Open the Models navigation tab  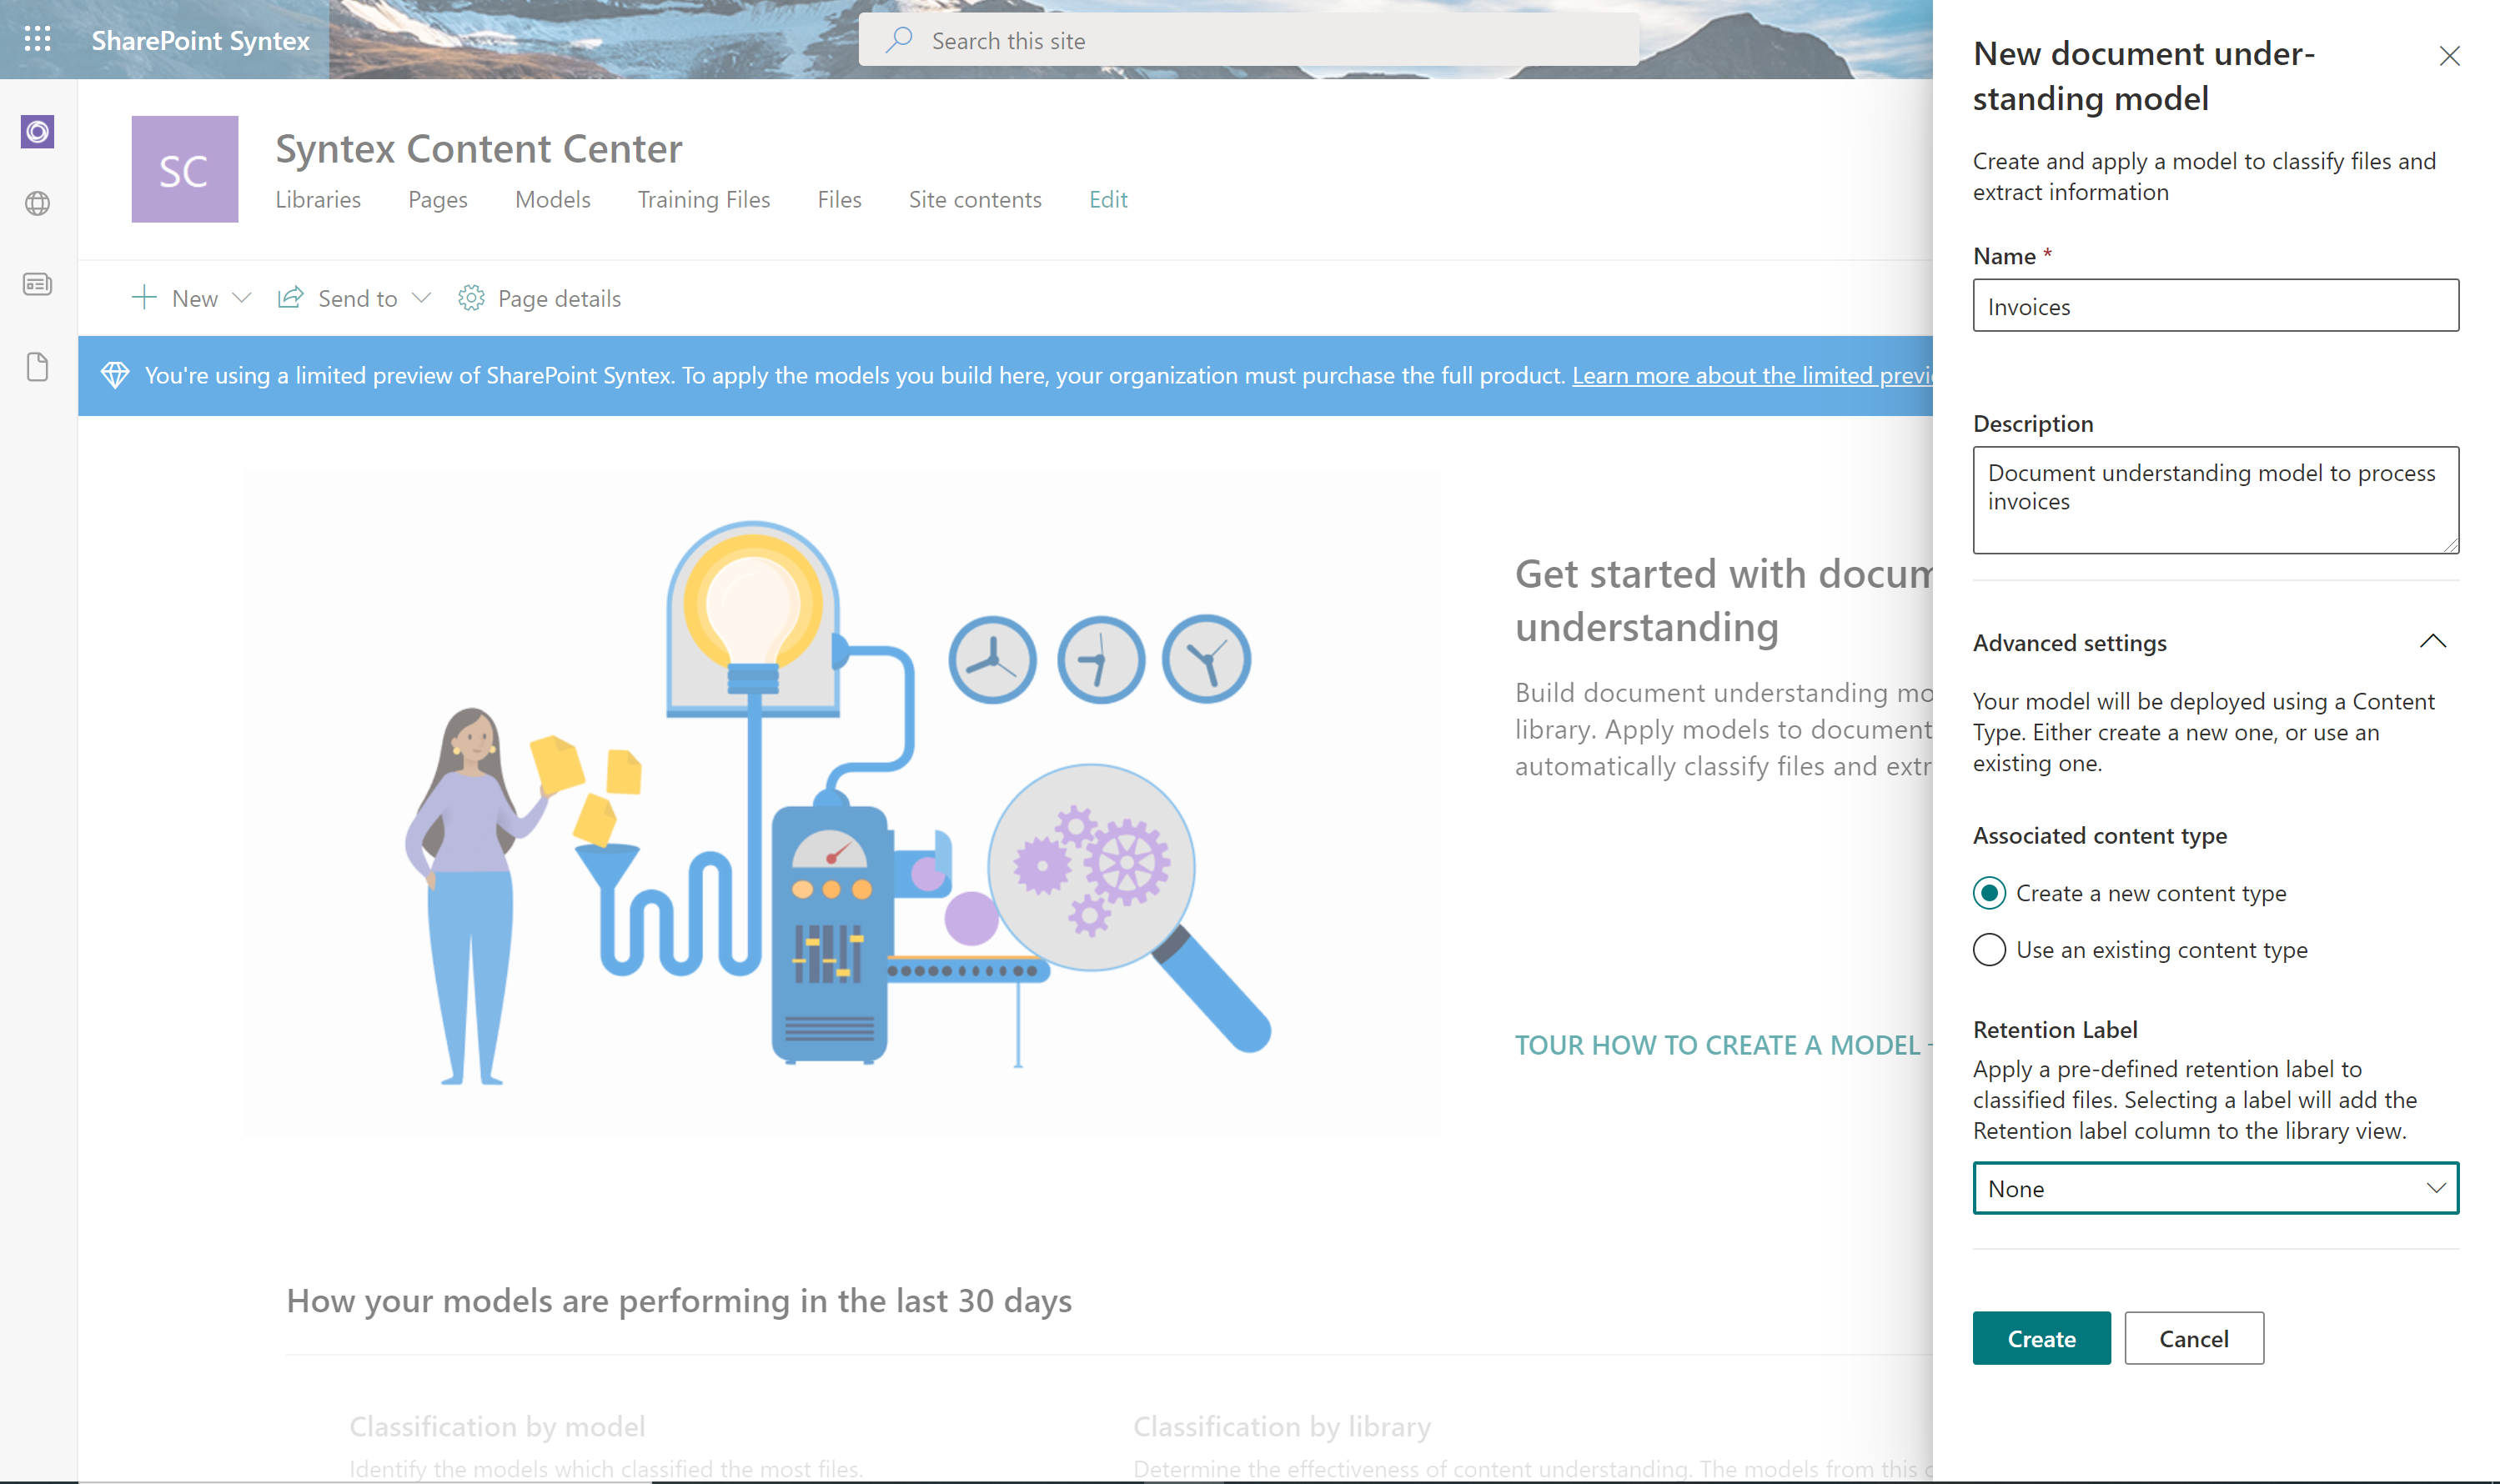pos(552,200)
